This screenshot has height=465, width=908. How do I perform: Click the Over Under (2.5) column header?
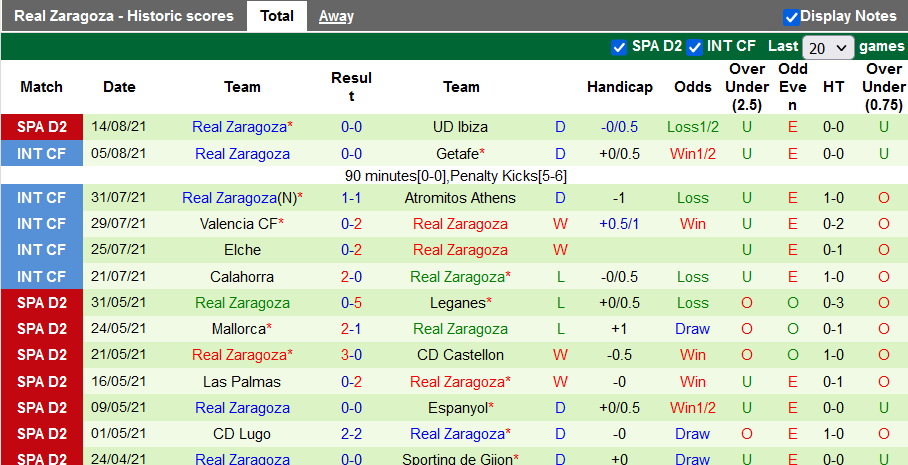747,87
